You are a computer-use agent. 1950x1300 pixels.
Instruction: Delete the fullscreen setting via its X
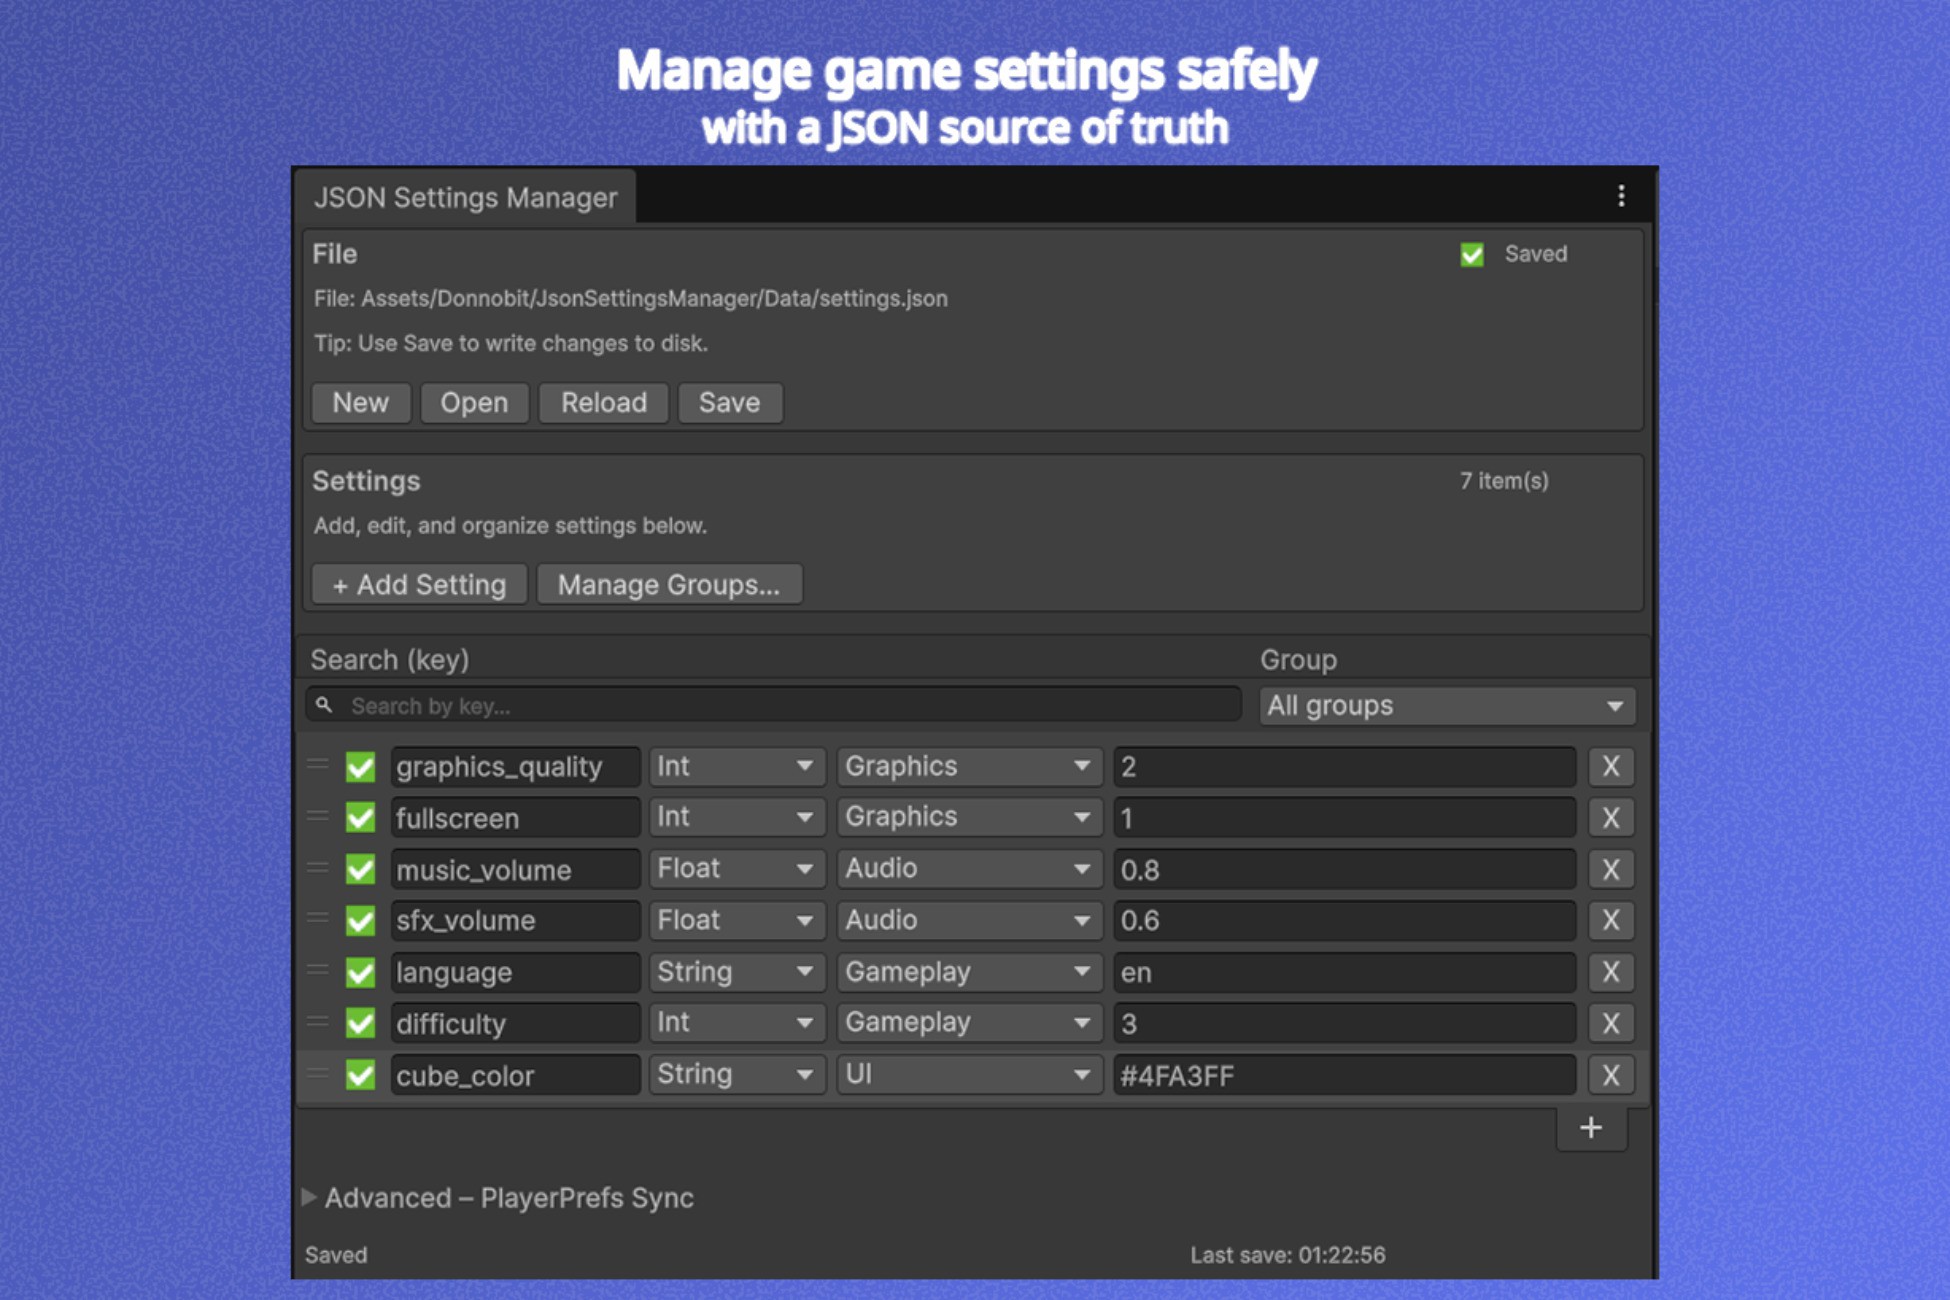click(x=1611, y=817)
